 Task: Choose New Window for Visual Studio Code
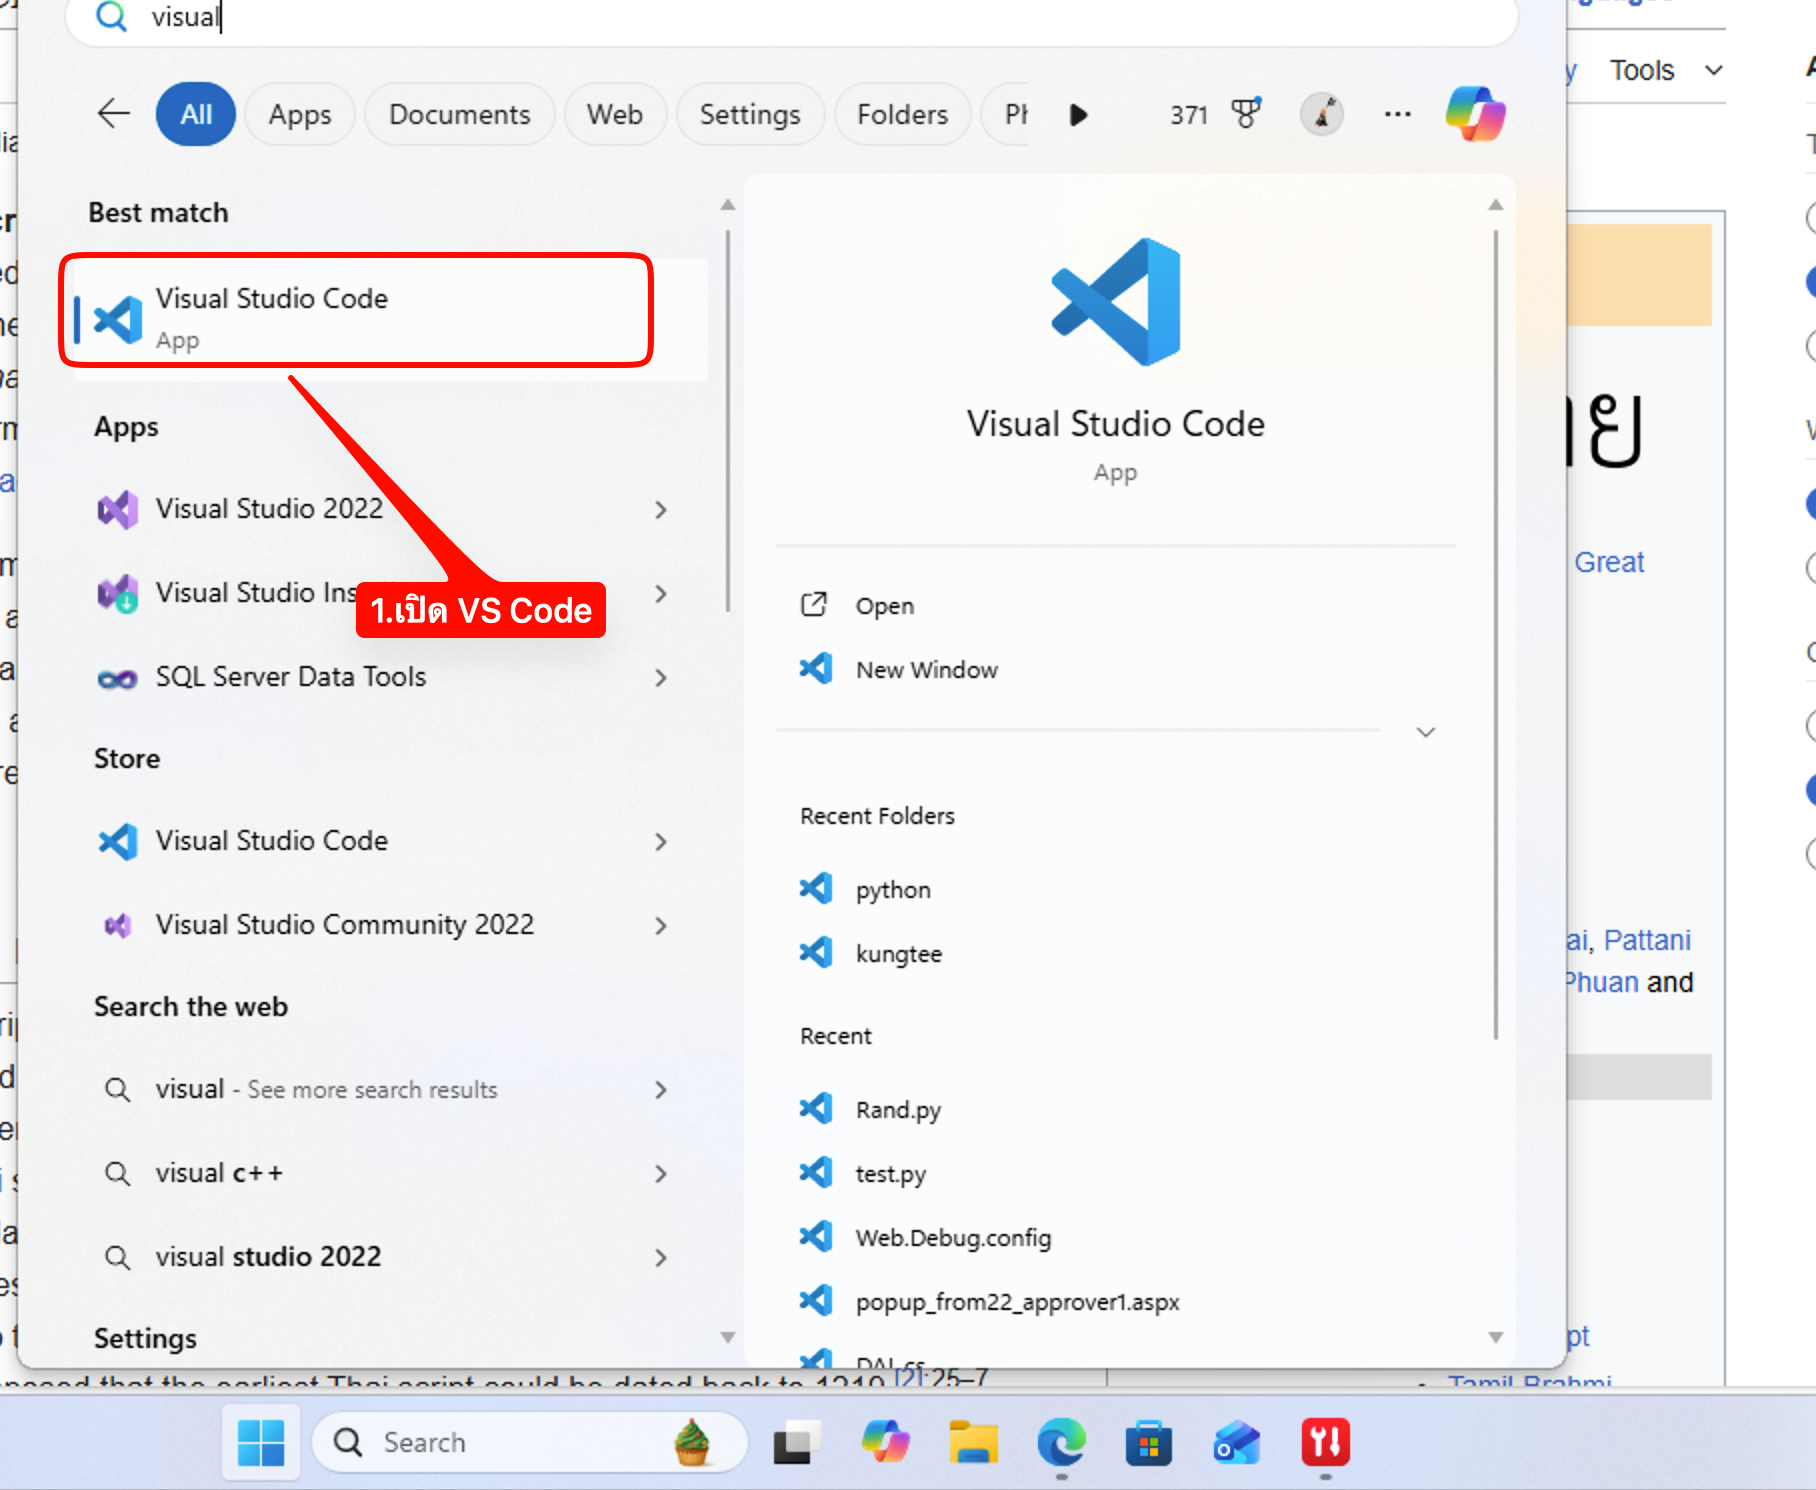(x=926, y=670)
